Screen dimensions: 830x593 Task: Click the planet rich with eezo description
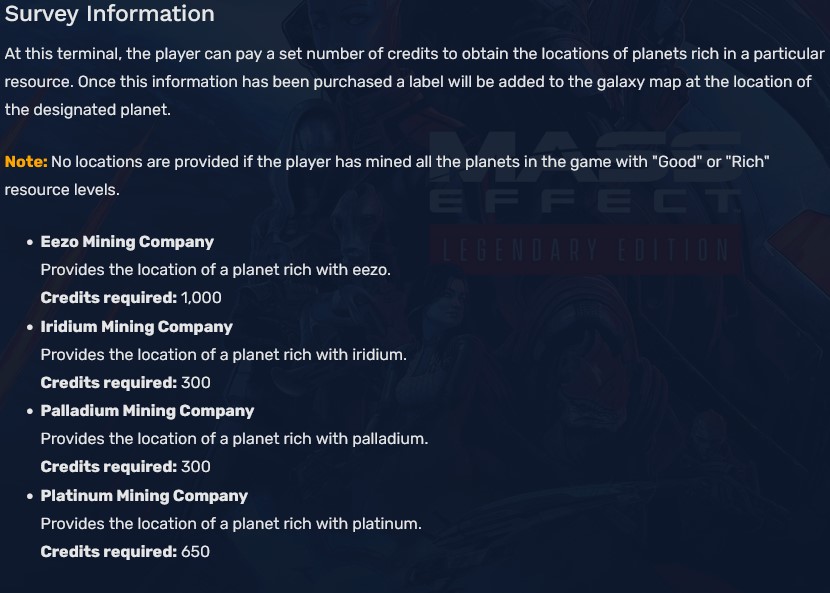pos(215,270)
